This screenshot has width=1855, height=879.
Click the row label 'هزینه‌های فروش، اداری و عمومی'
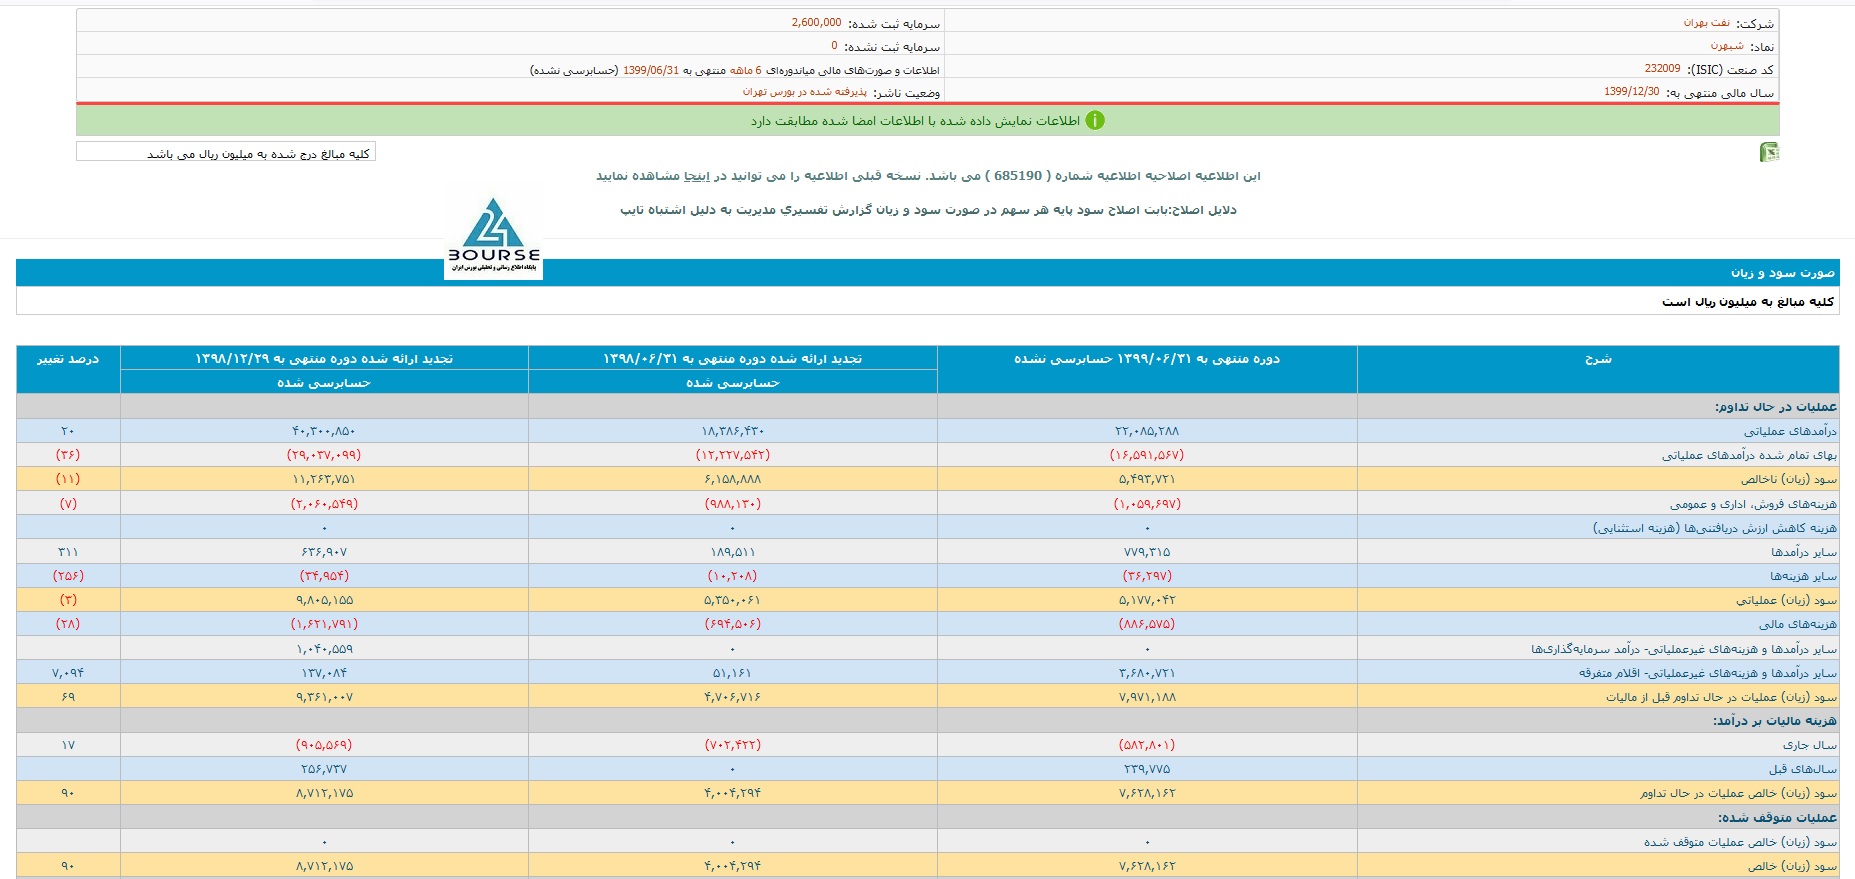[x=1753, y=504]
